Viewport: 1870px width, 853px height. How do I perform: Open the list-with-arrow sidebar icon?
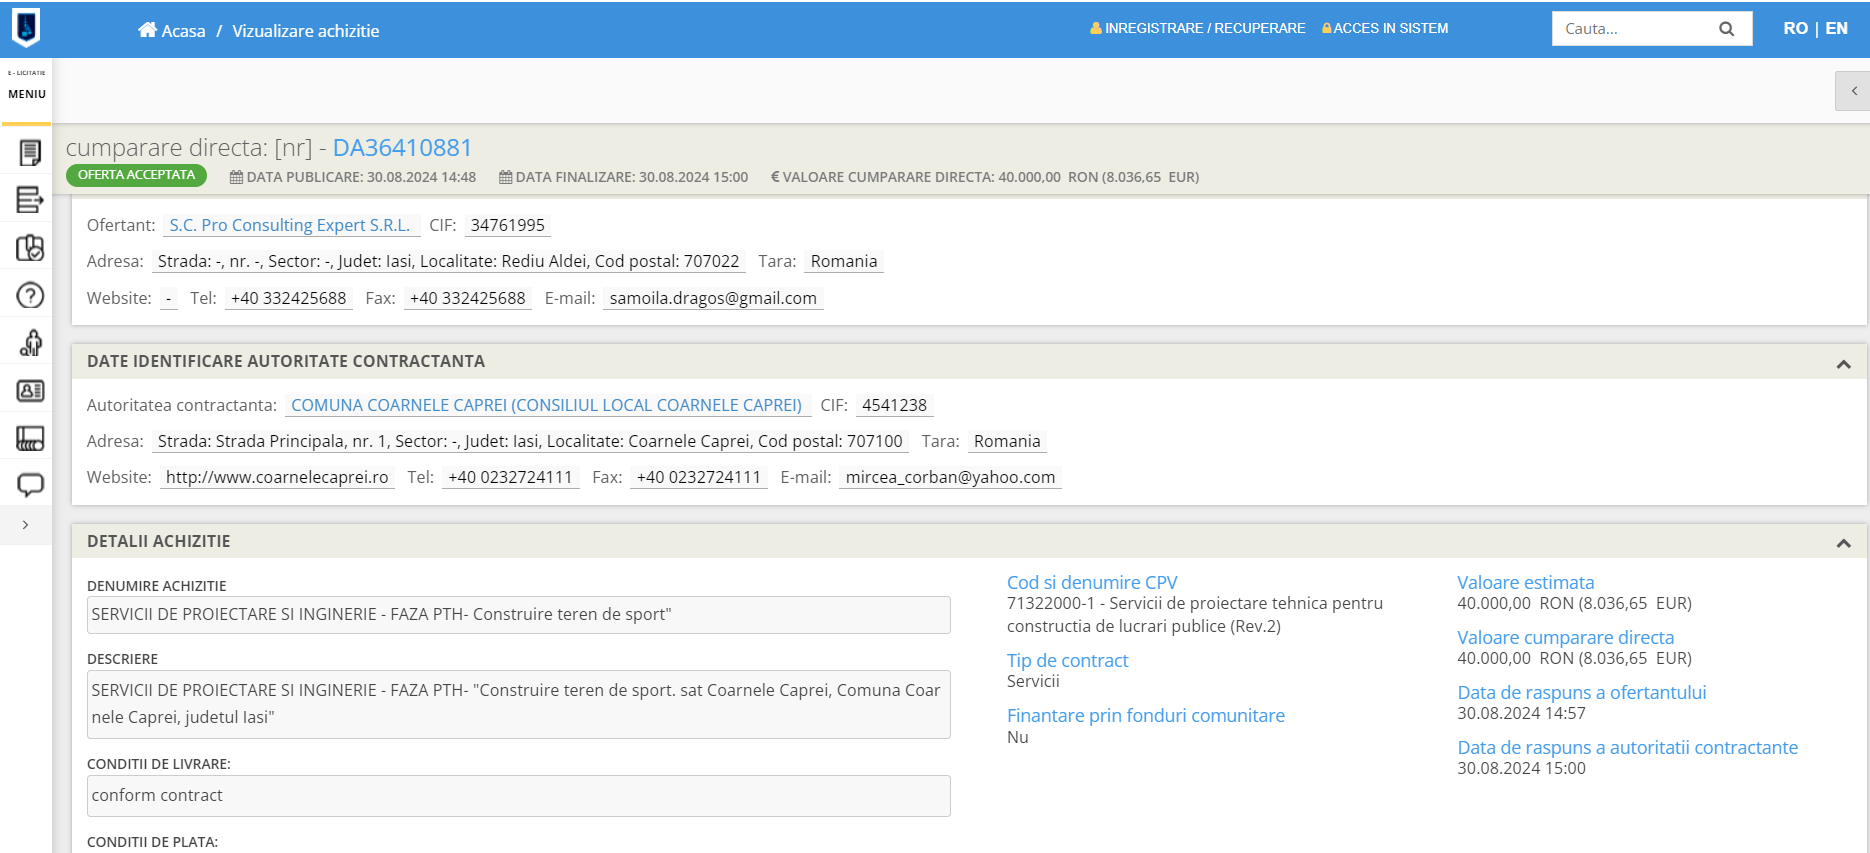[x=30, y=200]
